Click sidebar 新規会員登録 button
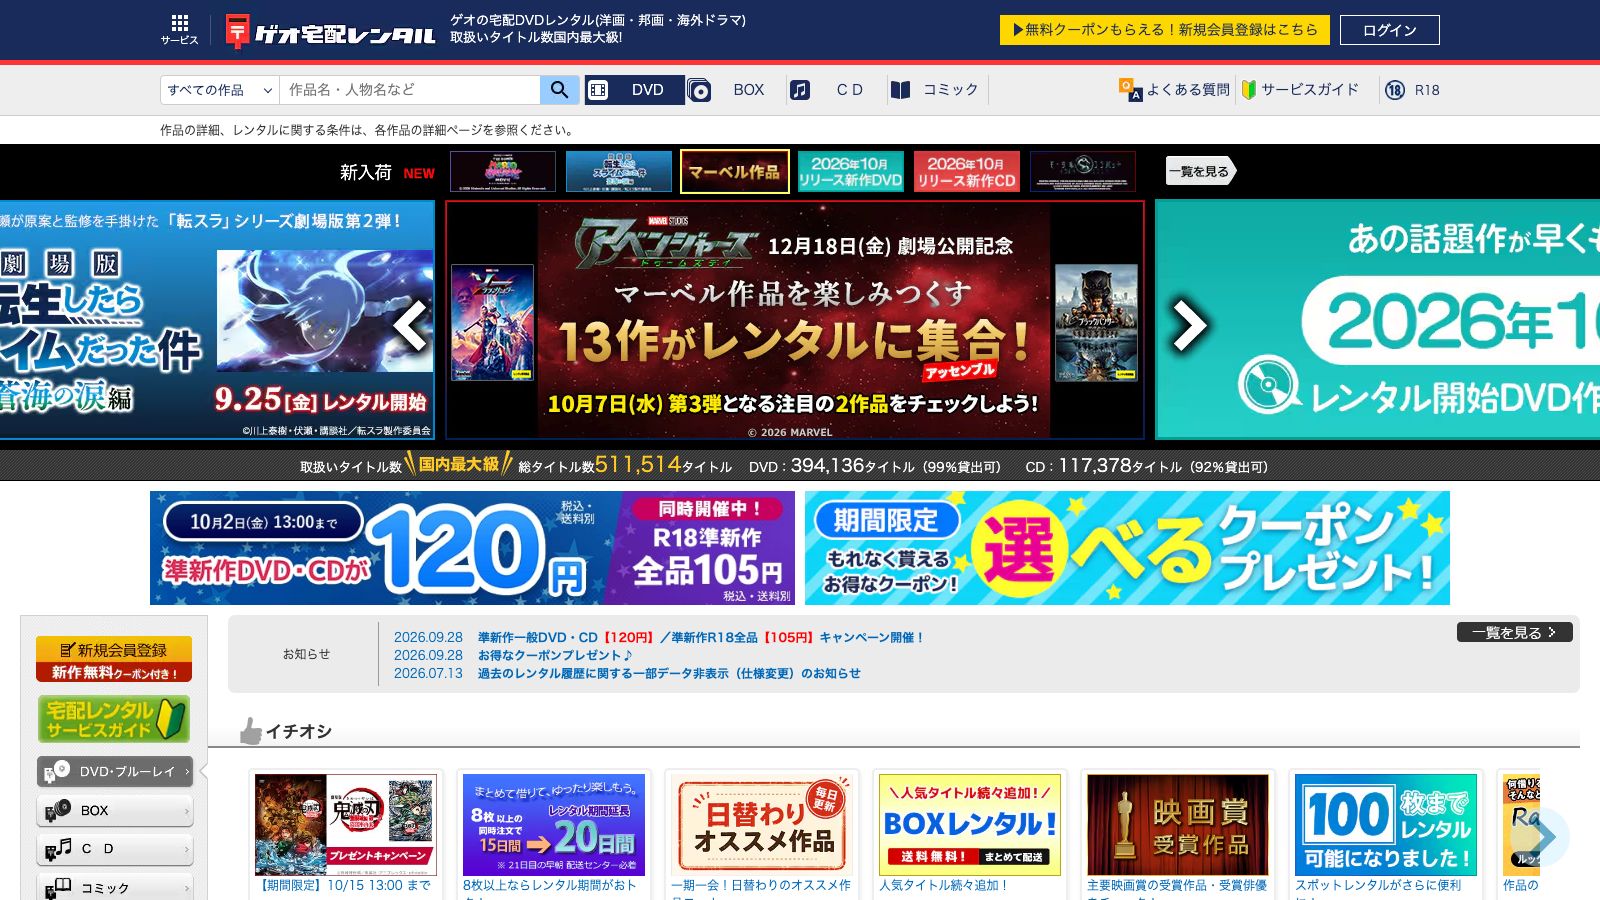 click(114, 659)
